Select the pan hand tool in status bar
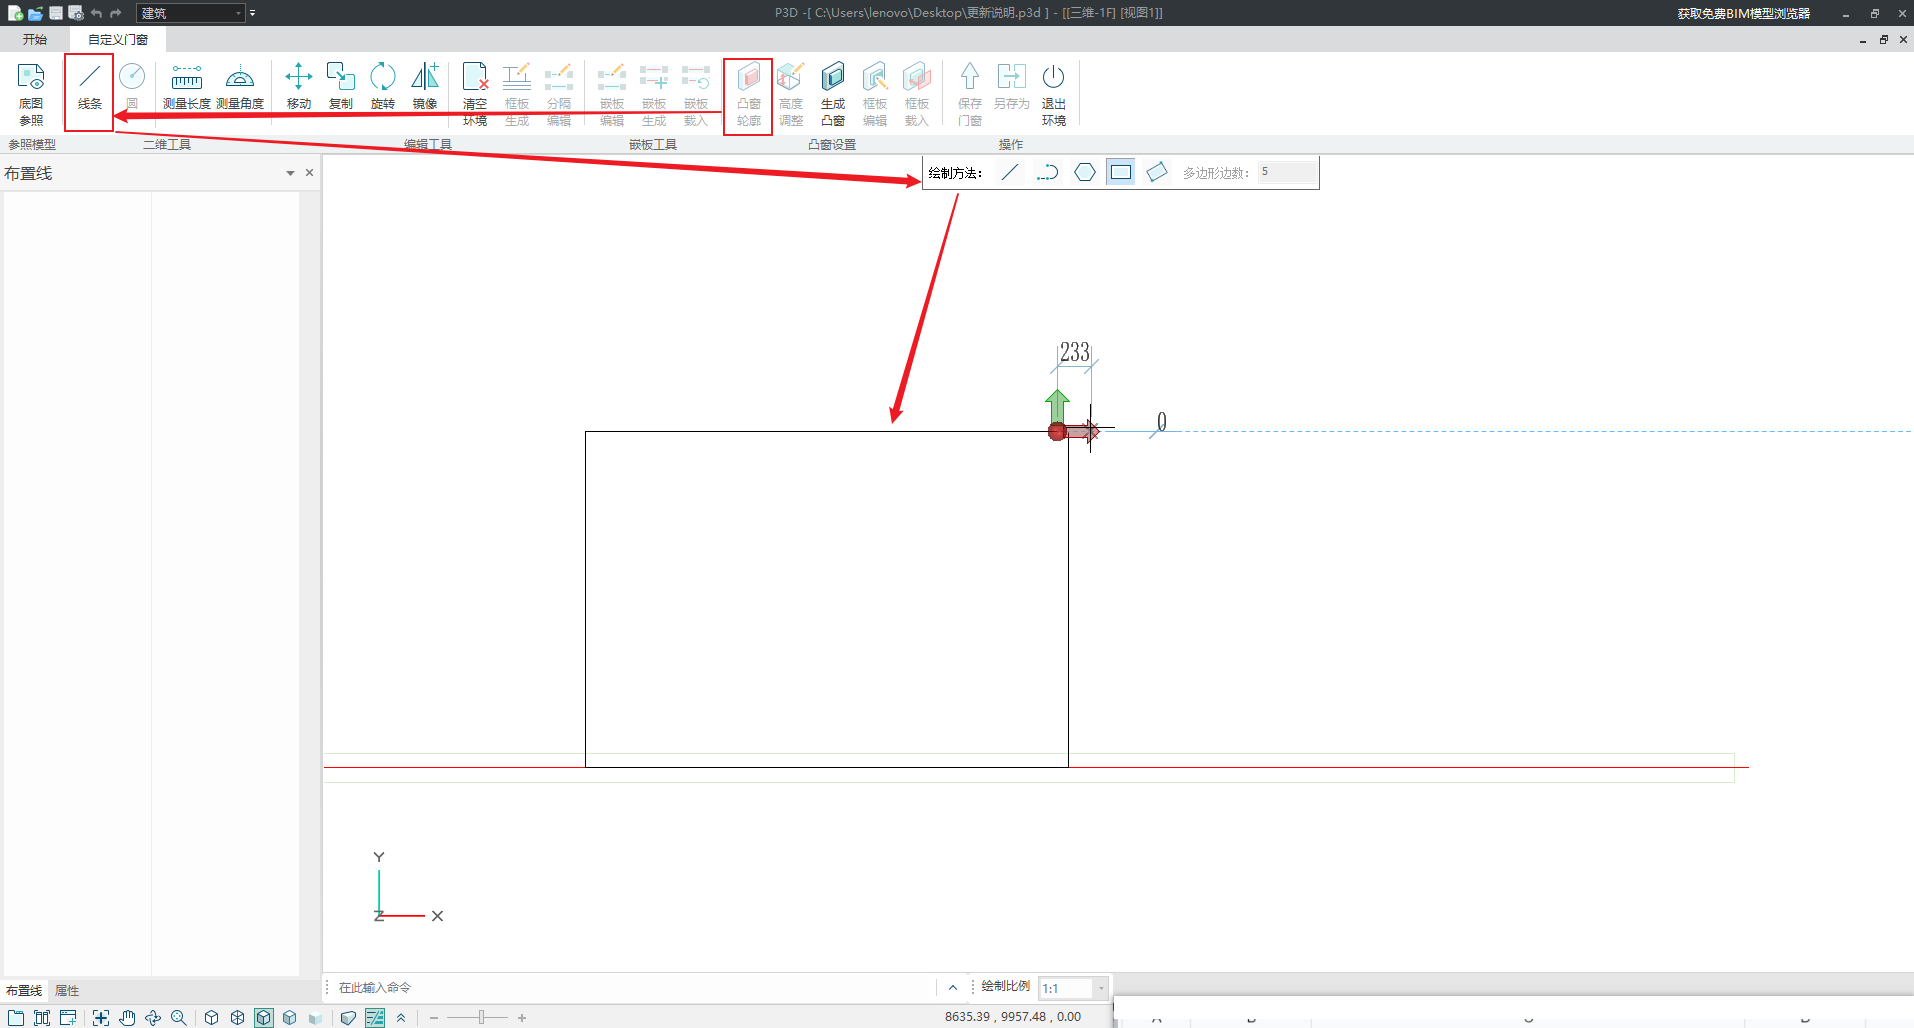This screenshot has width=1914, height=1028. click(127, 1017)
